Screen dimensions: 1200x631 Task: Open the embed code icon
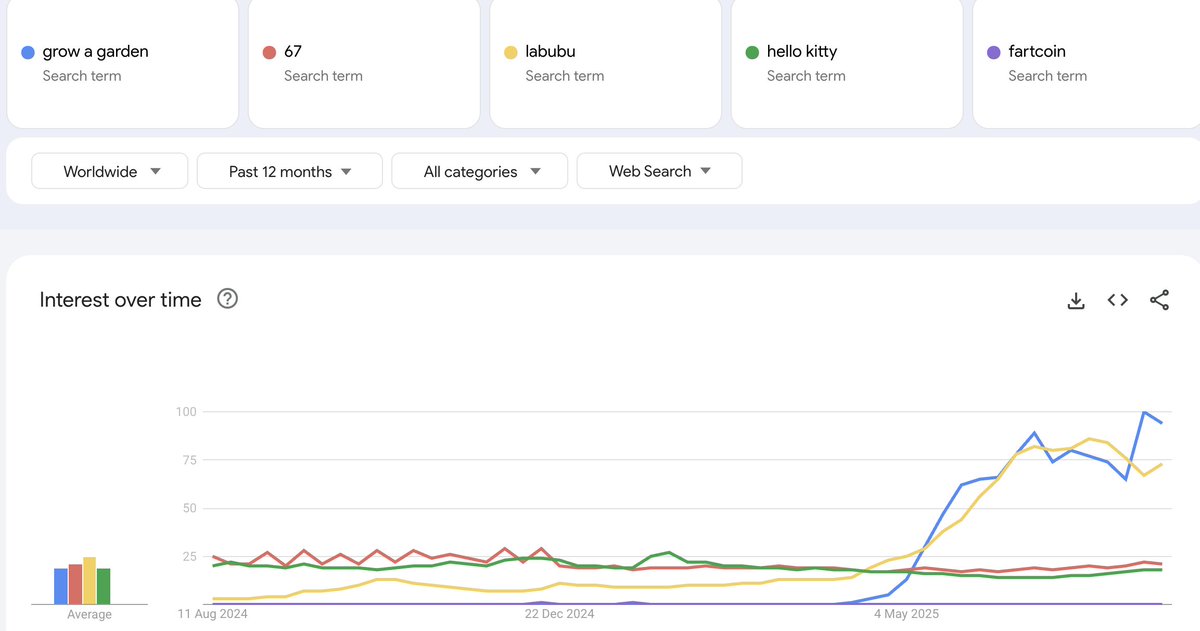point(1118,300)
